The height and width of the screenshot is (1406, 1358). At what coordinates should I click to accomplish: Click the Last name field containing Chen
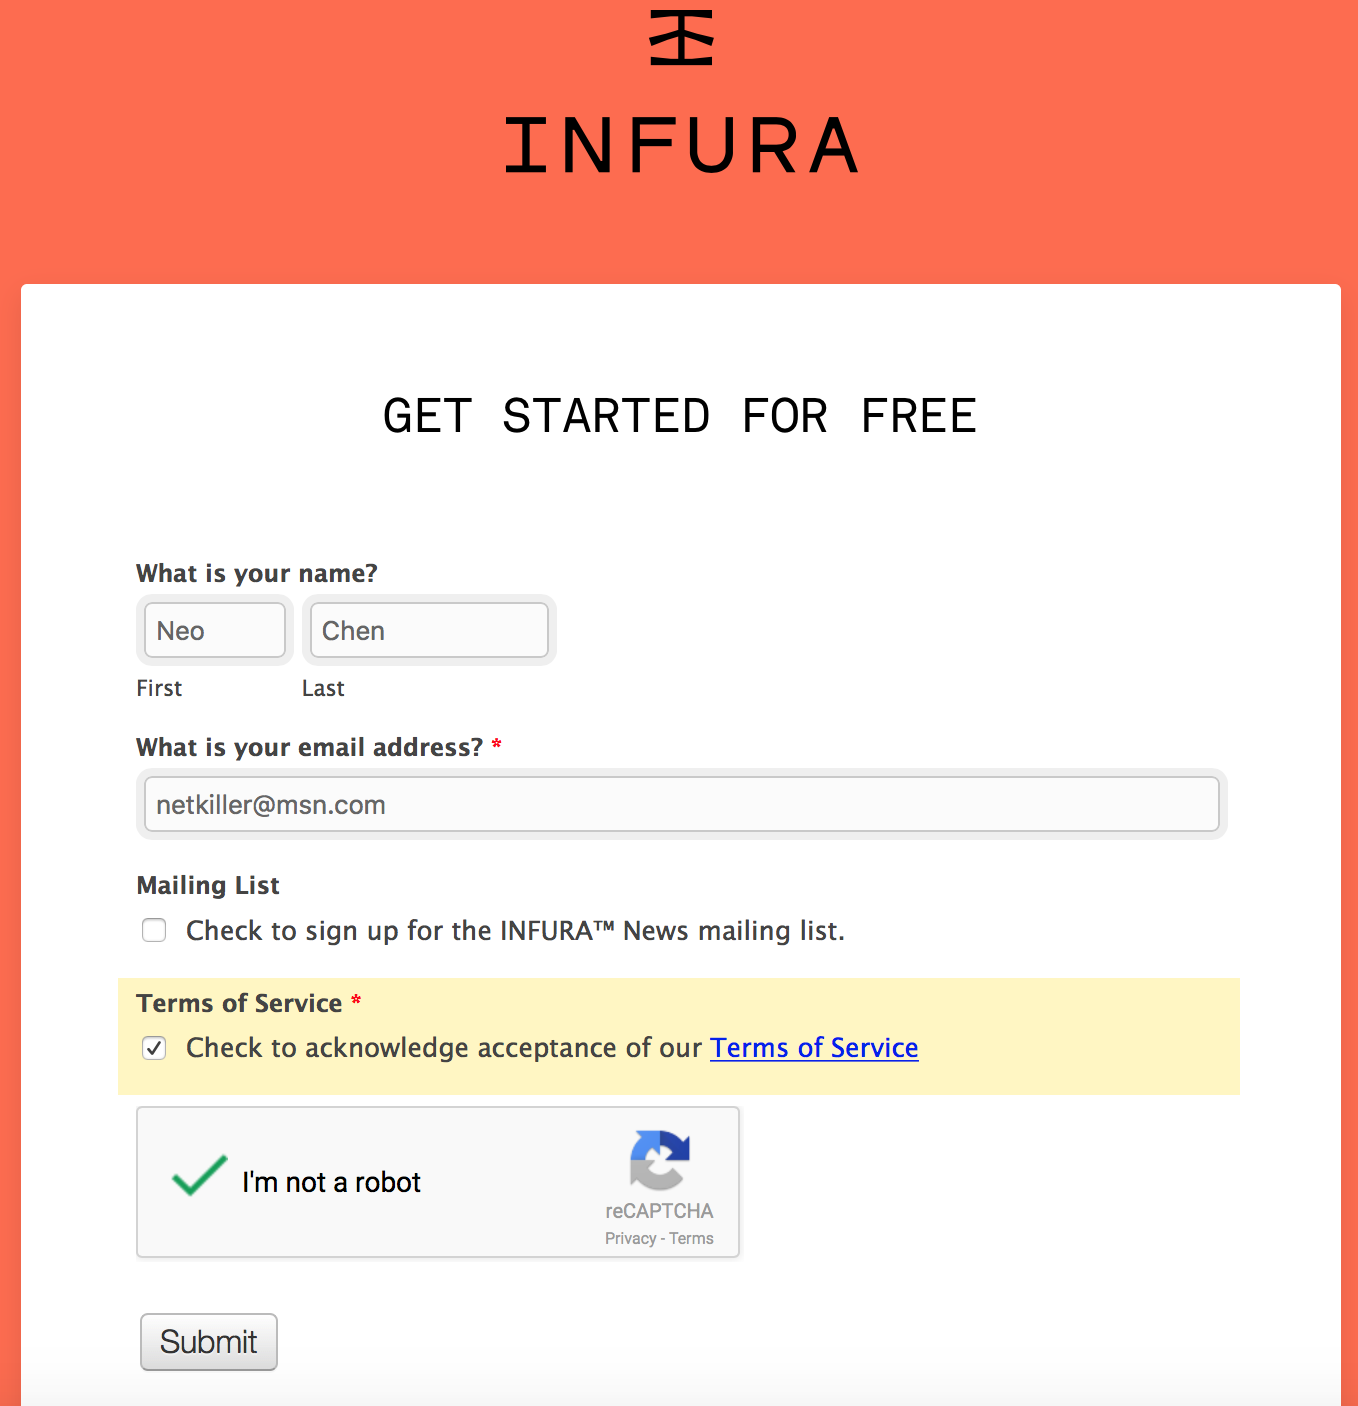coord(429,630)
